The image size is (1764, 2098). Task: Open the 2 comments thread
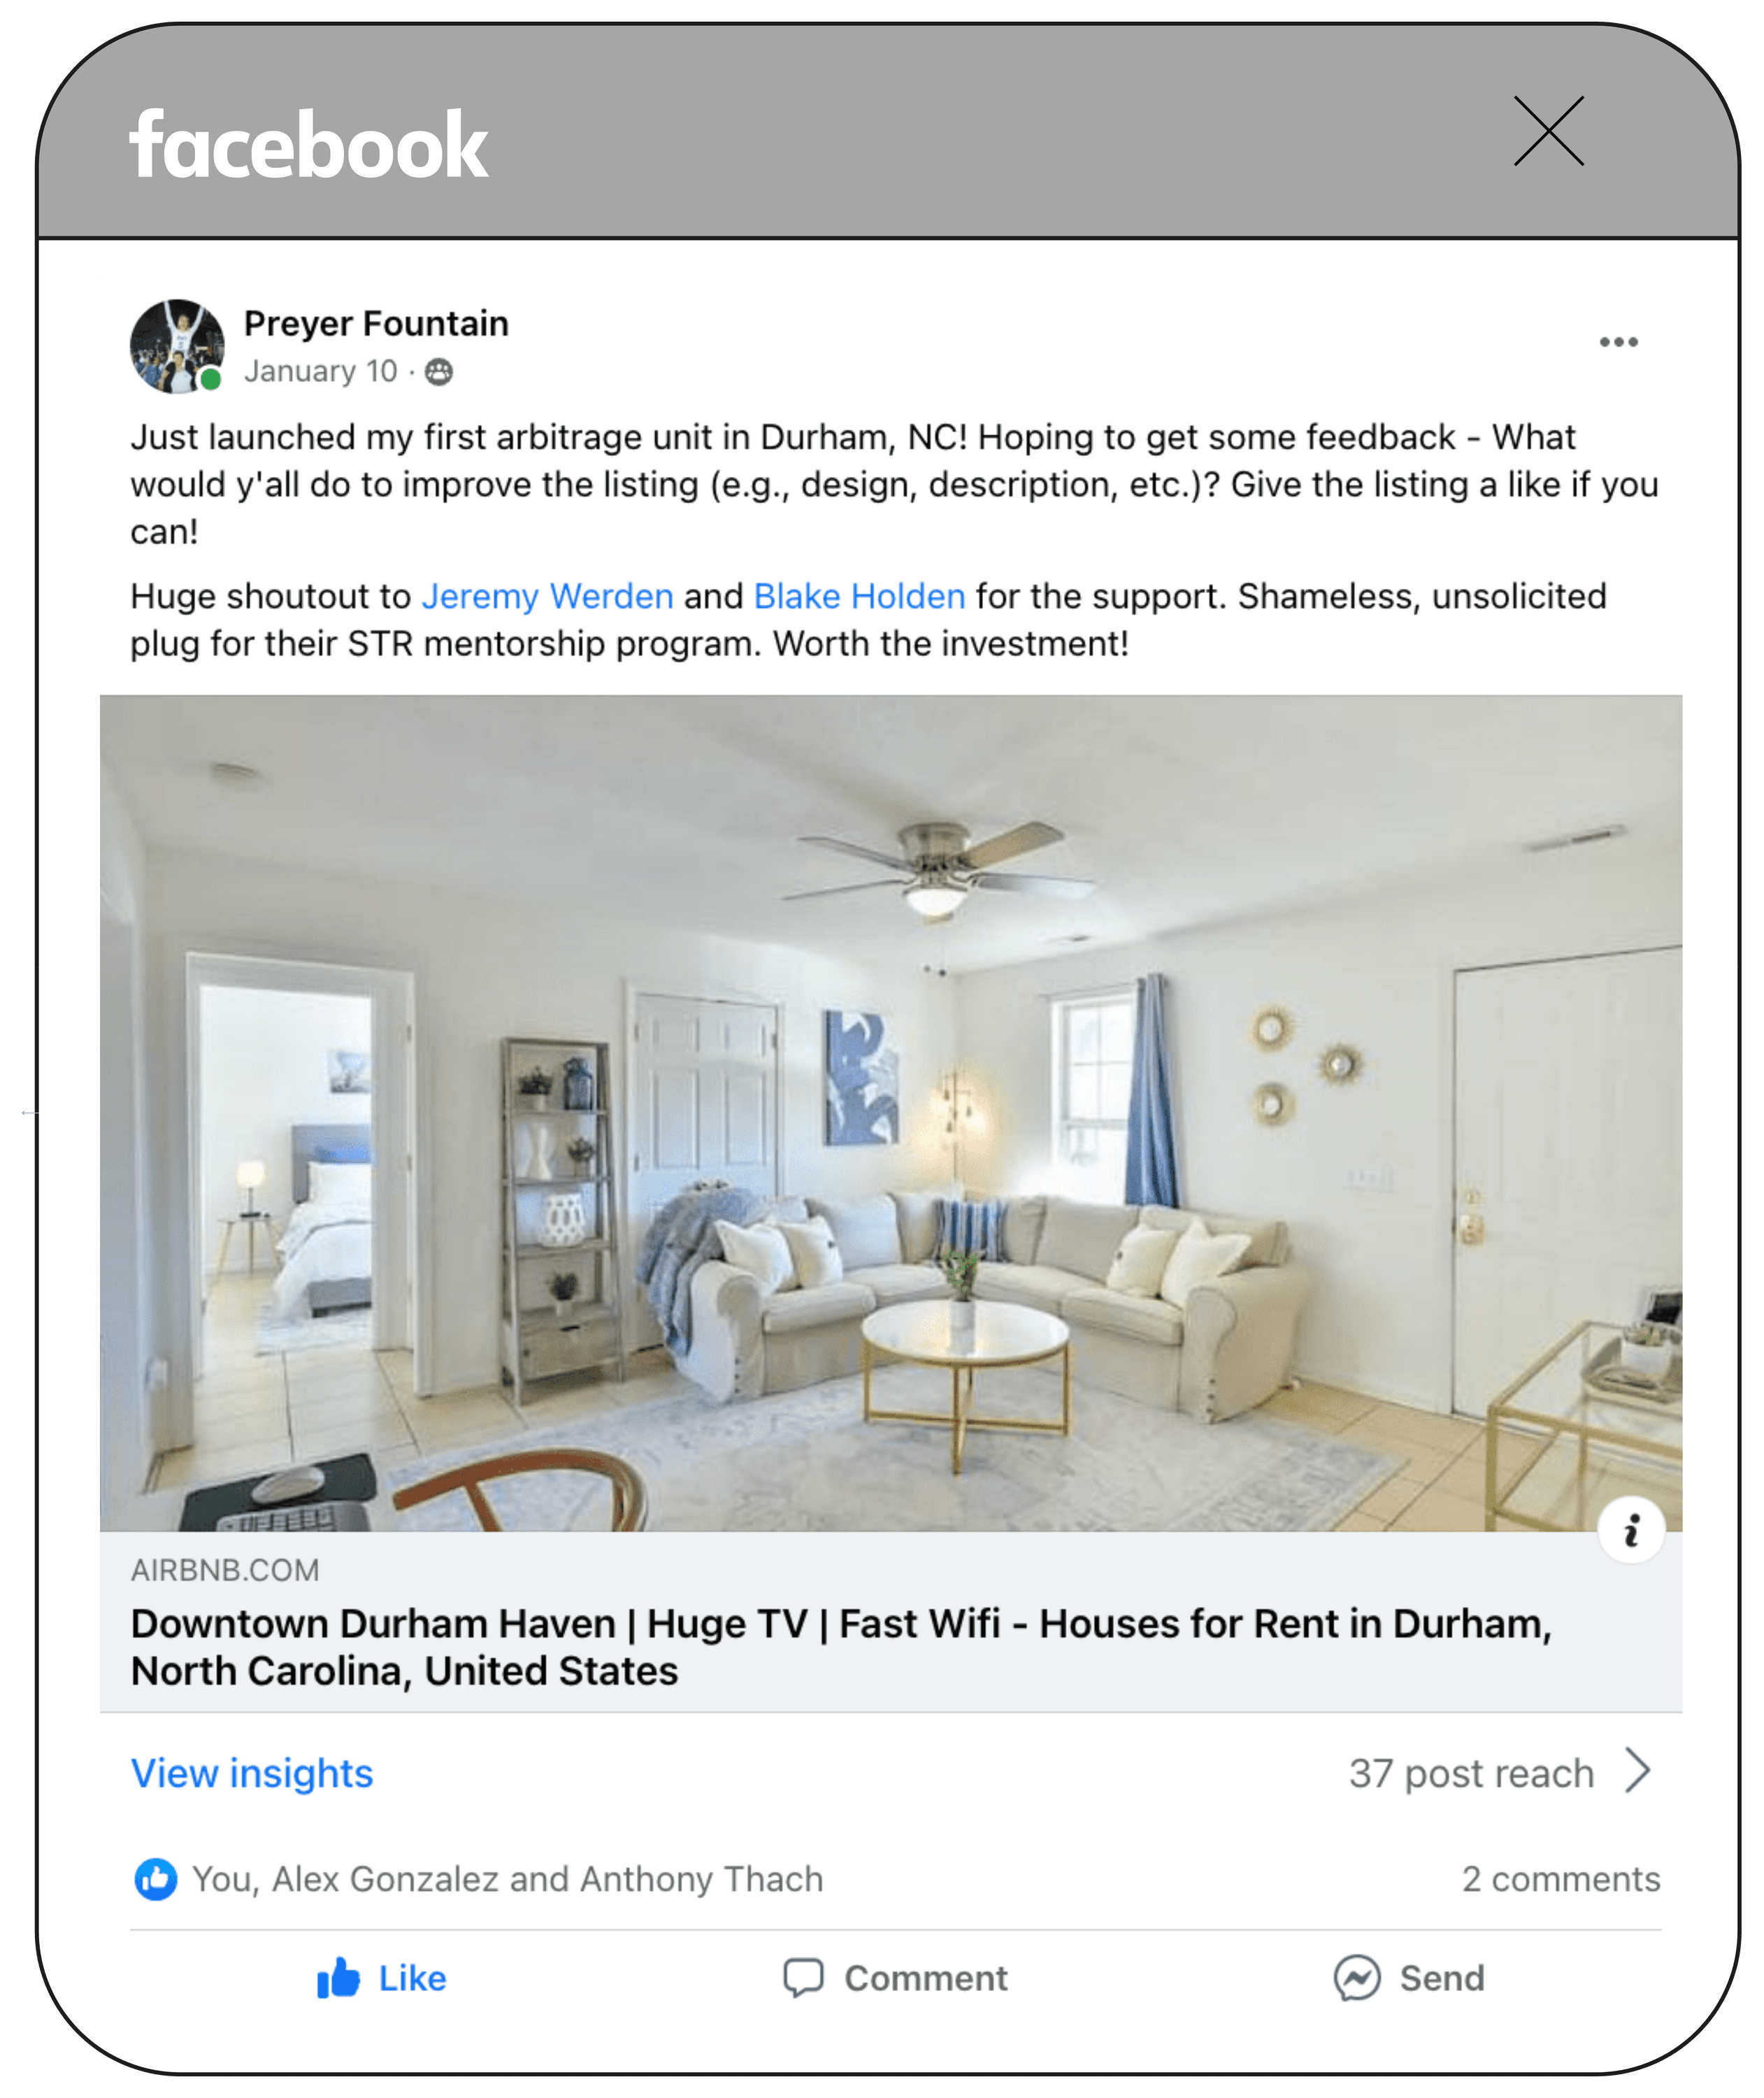1560,1879
